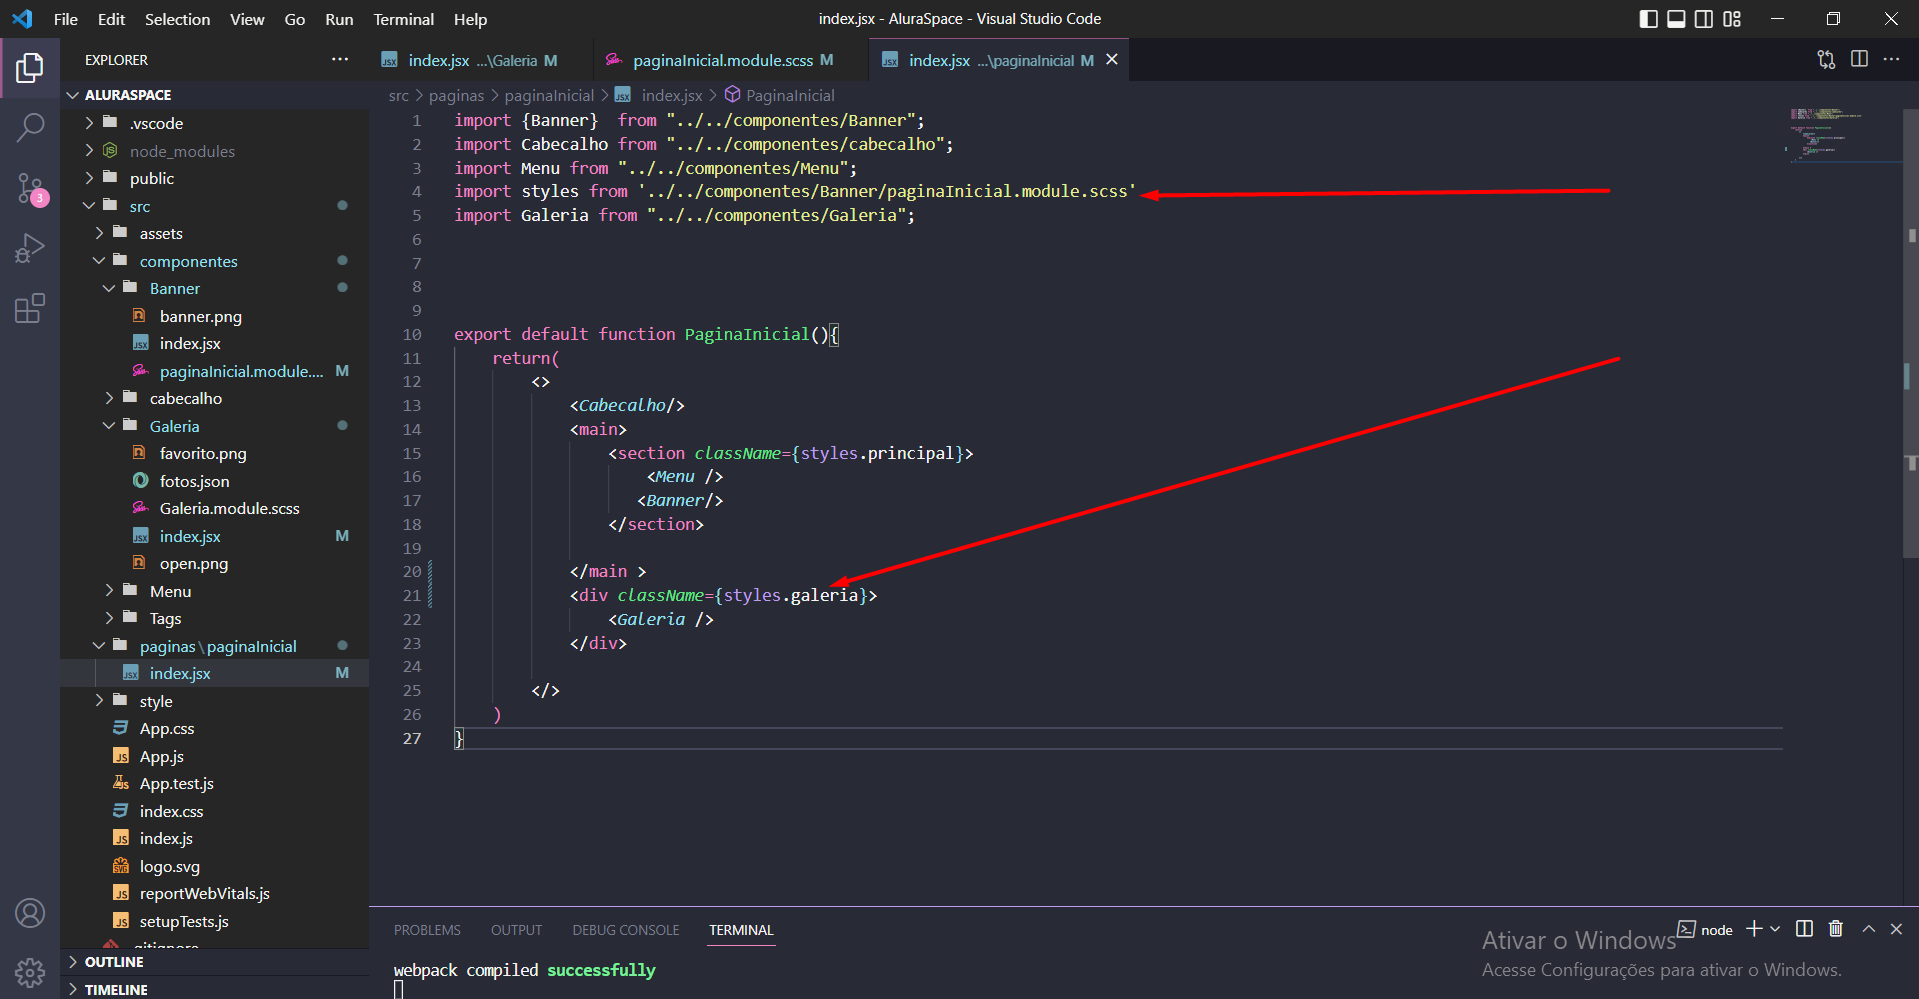Click the Visual Studio Code logo icon
Screen dimensions: 1919x999
22,19
